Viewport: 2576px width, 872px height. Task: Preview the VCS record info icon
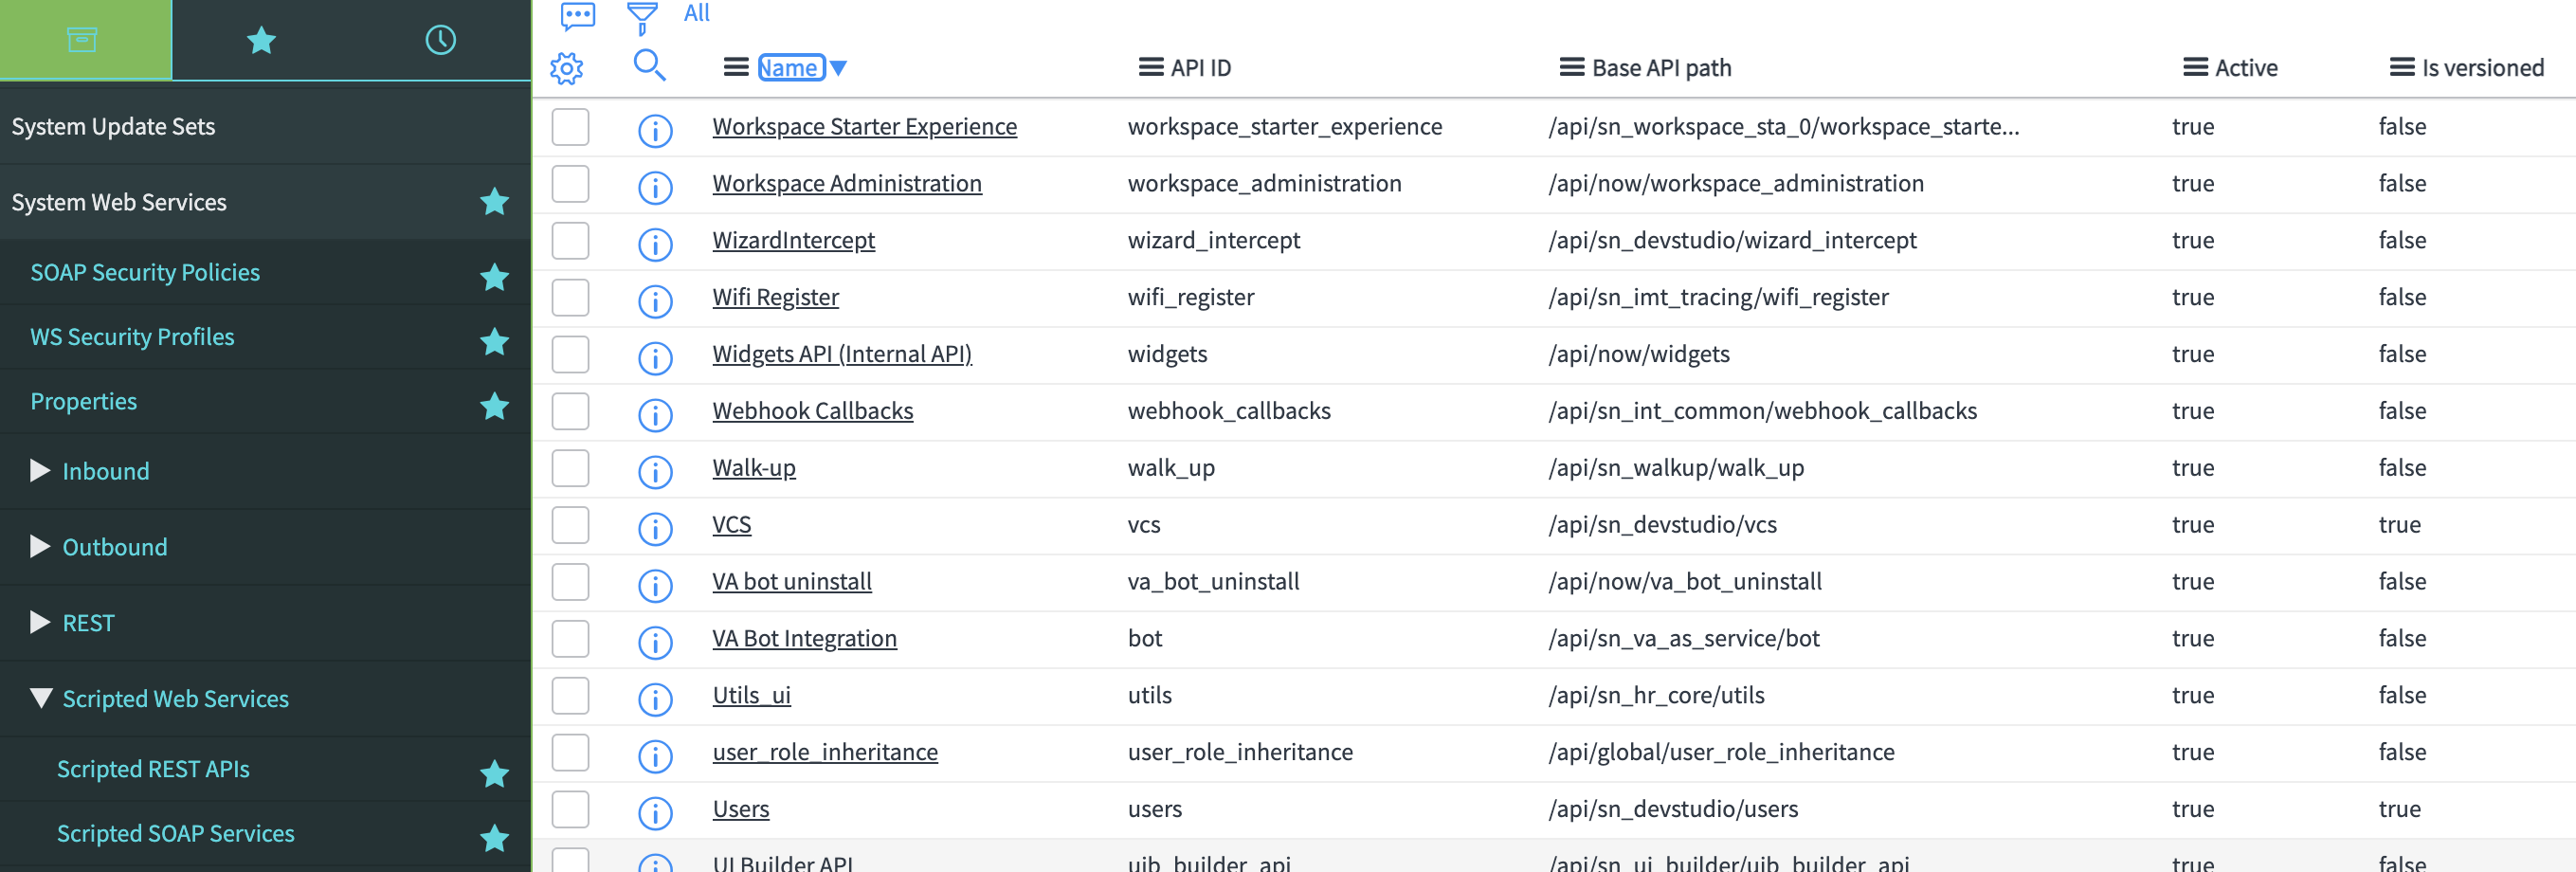(655, 528)
